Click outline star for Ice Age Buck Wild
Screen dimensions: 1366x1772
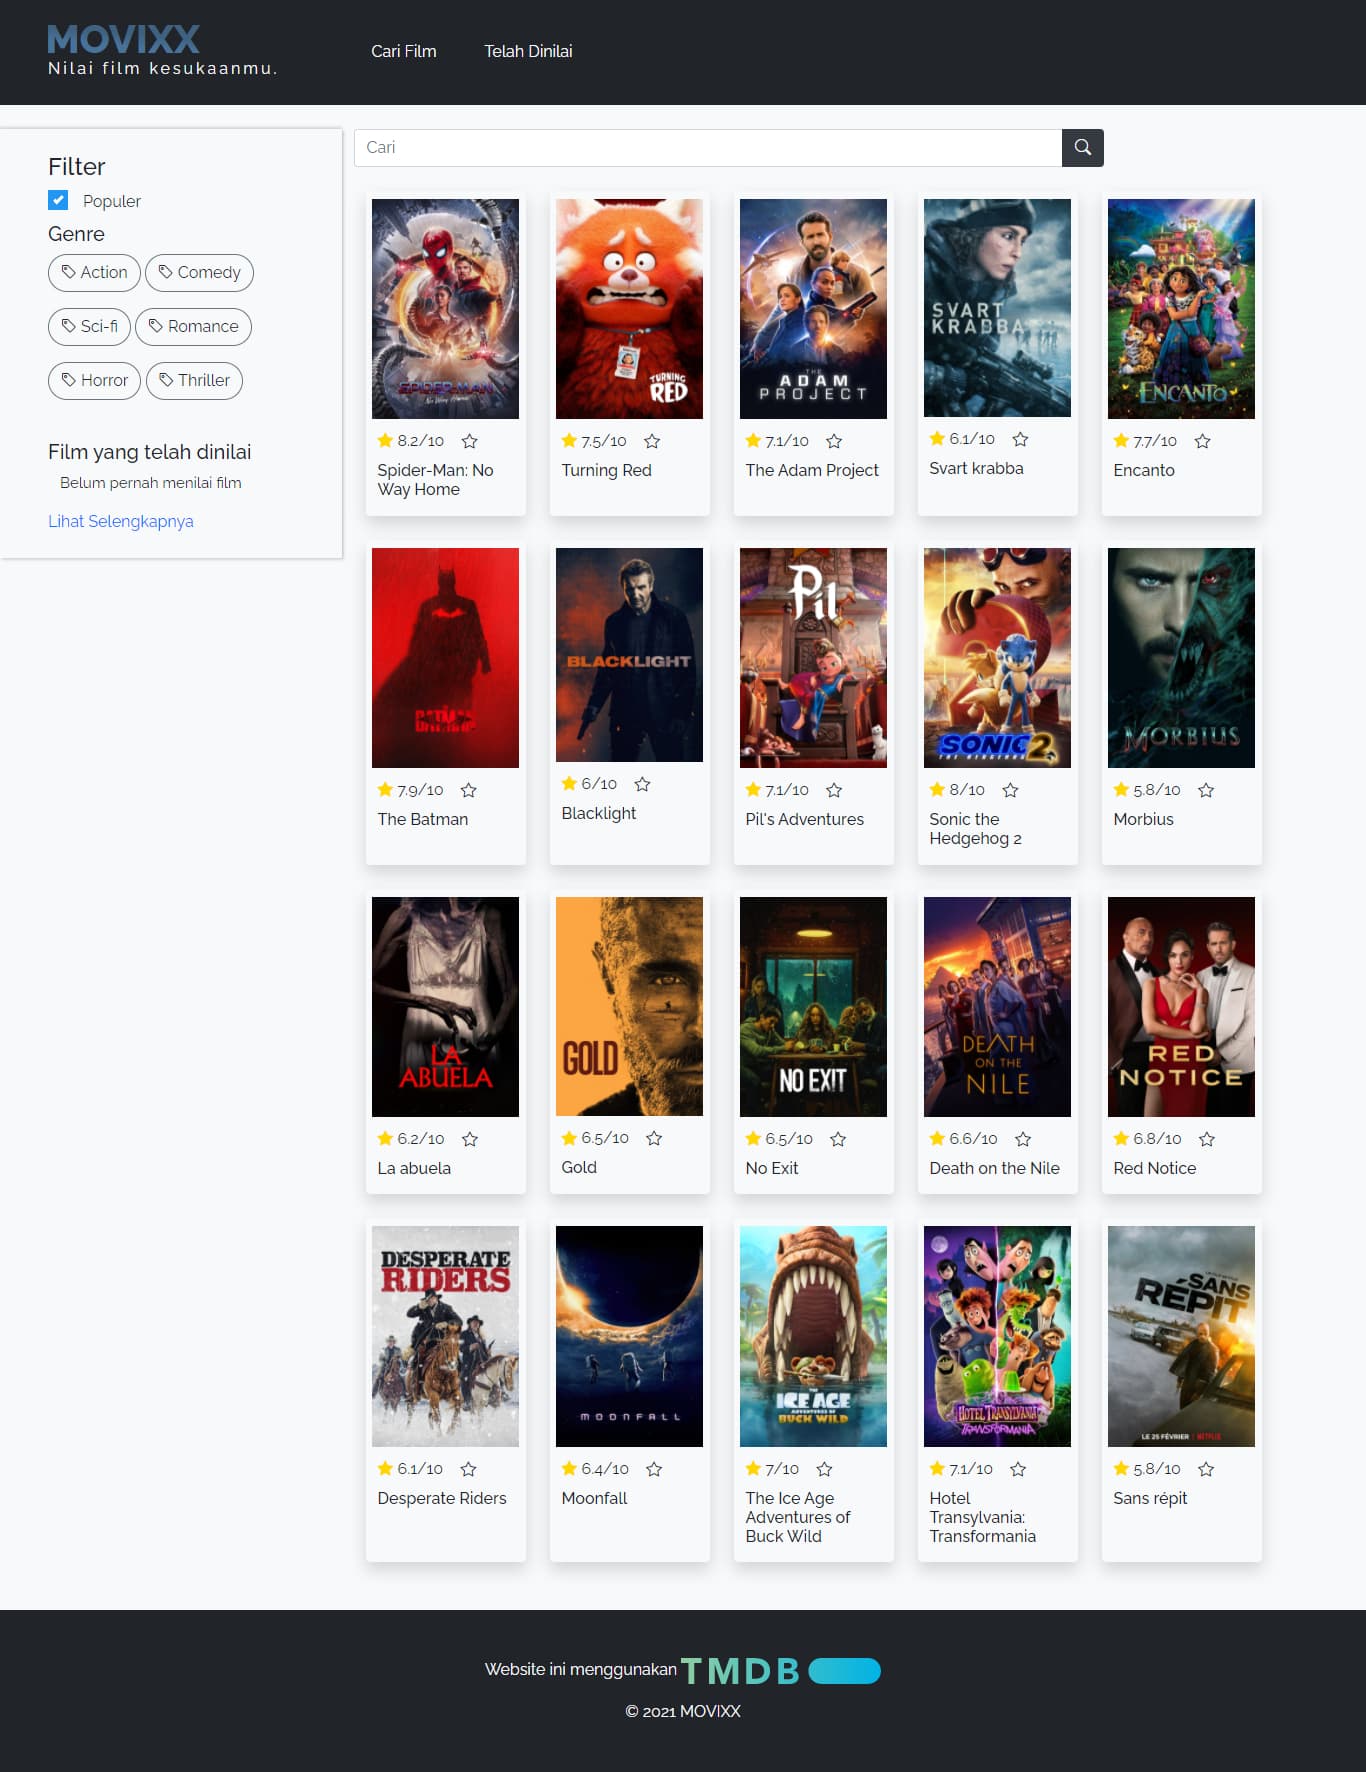point(824,1469)
